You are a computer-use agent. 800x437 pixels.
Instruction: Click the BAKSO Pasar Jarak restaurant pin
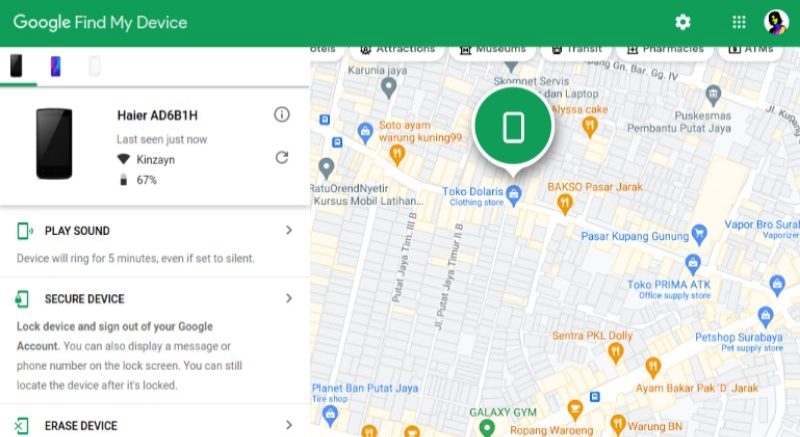coord(565,204)
